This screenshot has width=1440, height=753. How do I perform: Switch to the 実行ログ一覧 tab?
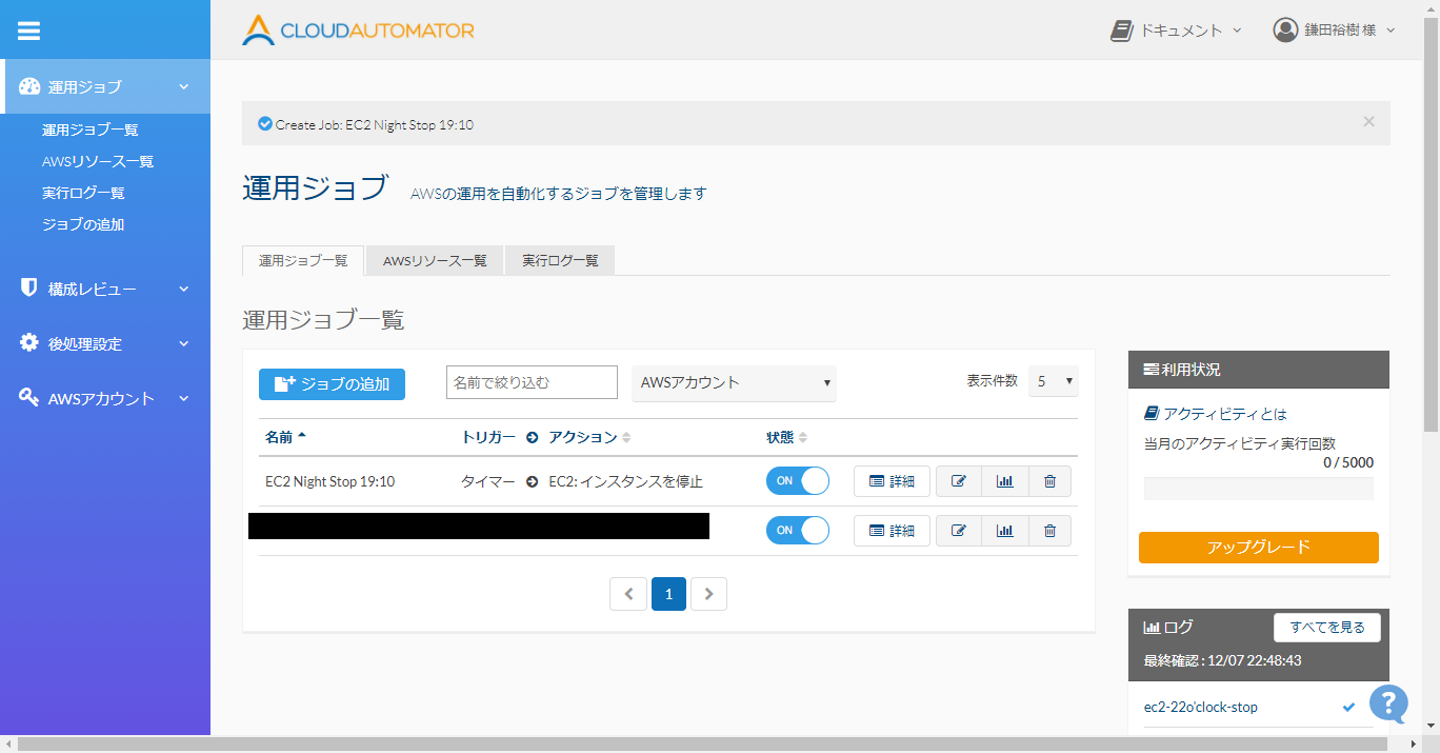tap(560, 260)
